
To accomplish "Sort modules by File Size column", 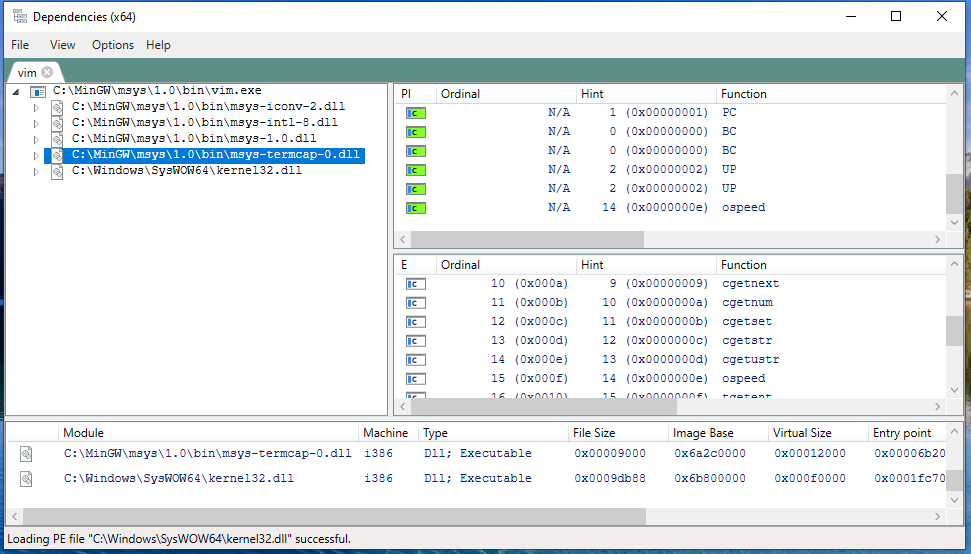I will coord(600,433).
